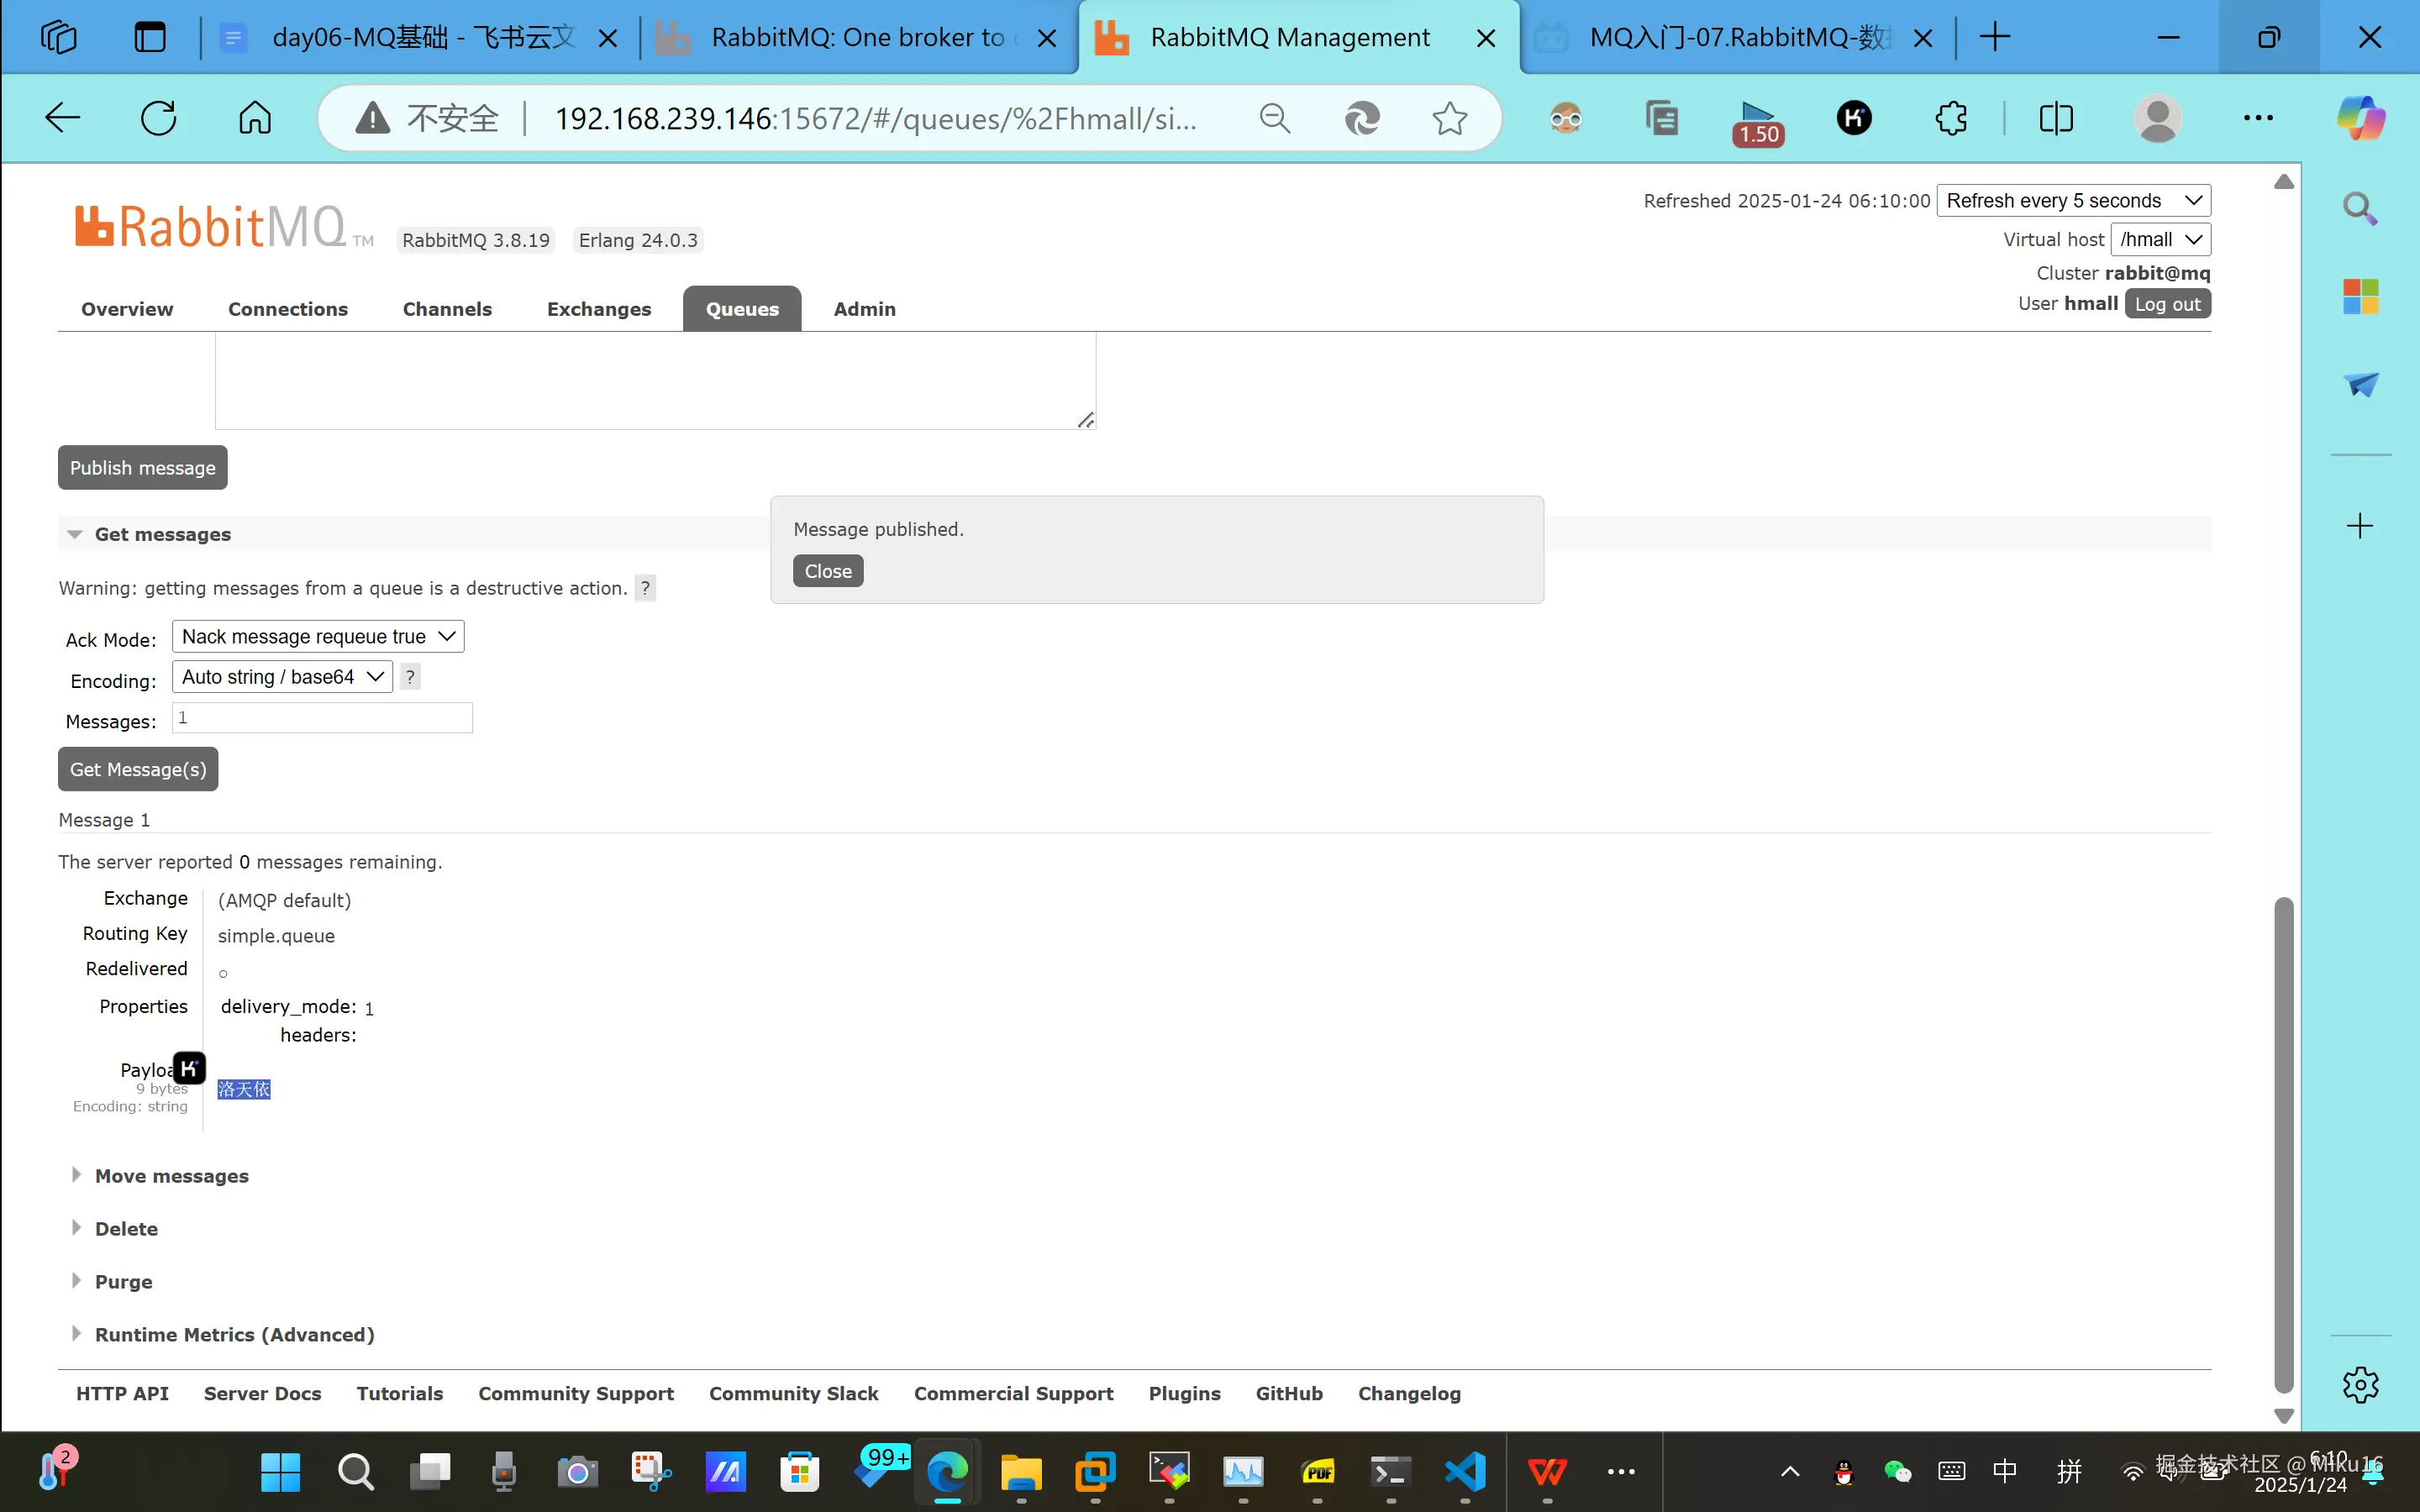Viewport: 2420px width, 1512px height.
Task: Switch to the Overview tab
Action: pos(127,309)
